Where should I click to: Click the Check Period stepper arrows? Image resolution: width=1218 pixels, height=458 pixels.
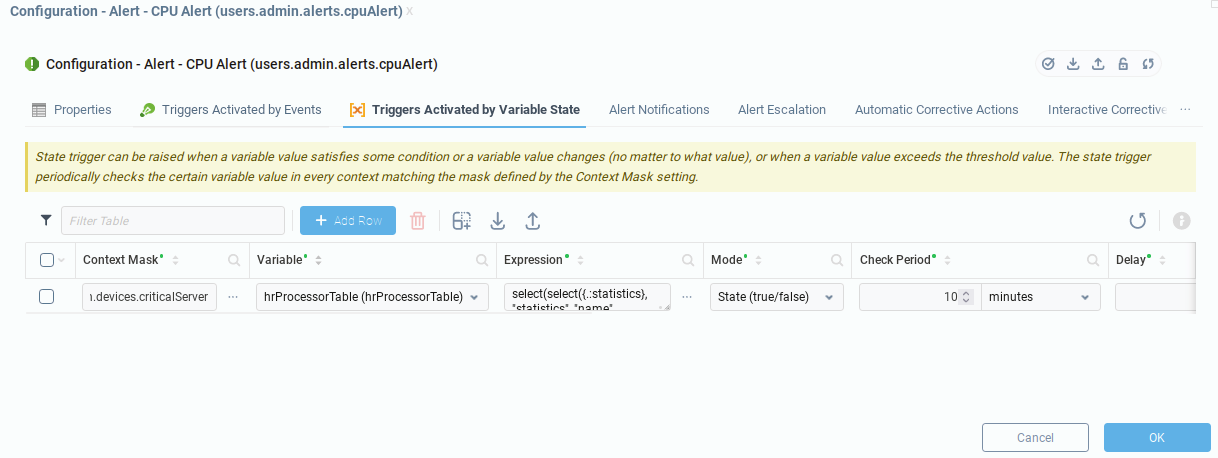(x=965, y=297)
